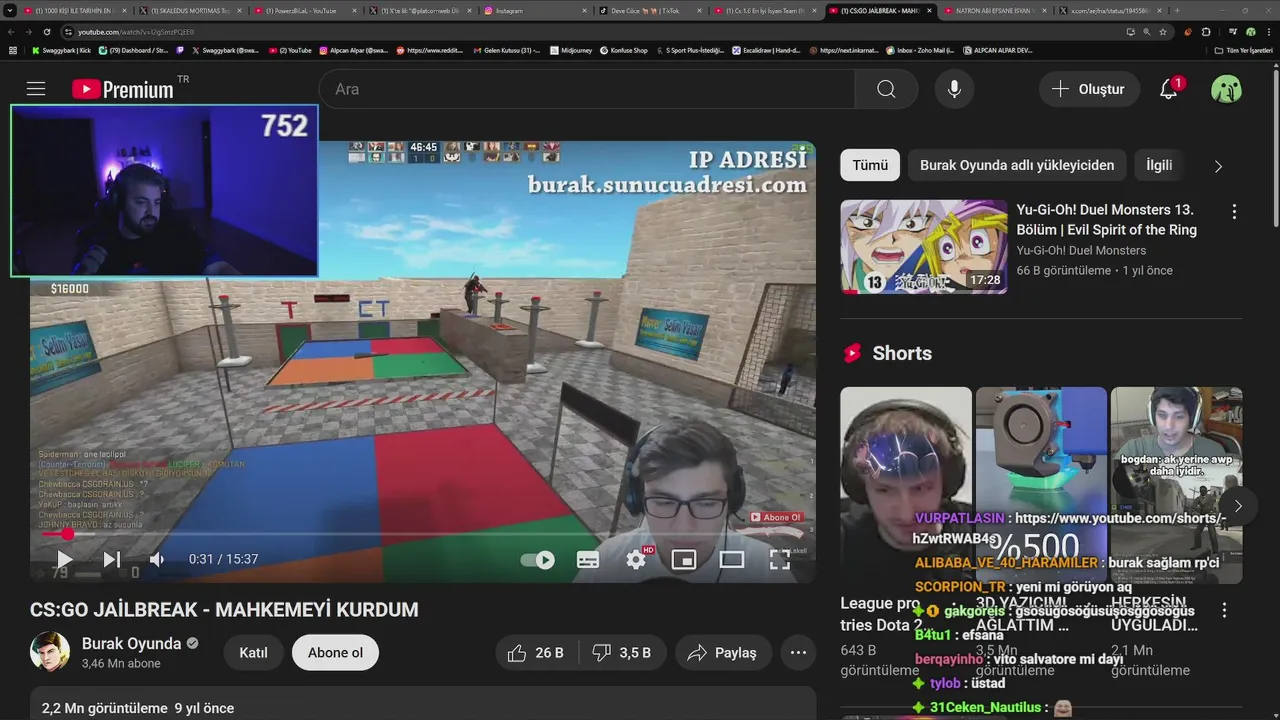The height and width of the screenshot is (720, 1280).
Task: Dislike the video with the 3,5 B button
Action: 621,652
